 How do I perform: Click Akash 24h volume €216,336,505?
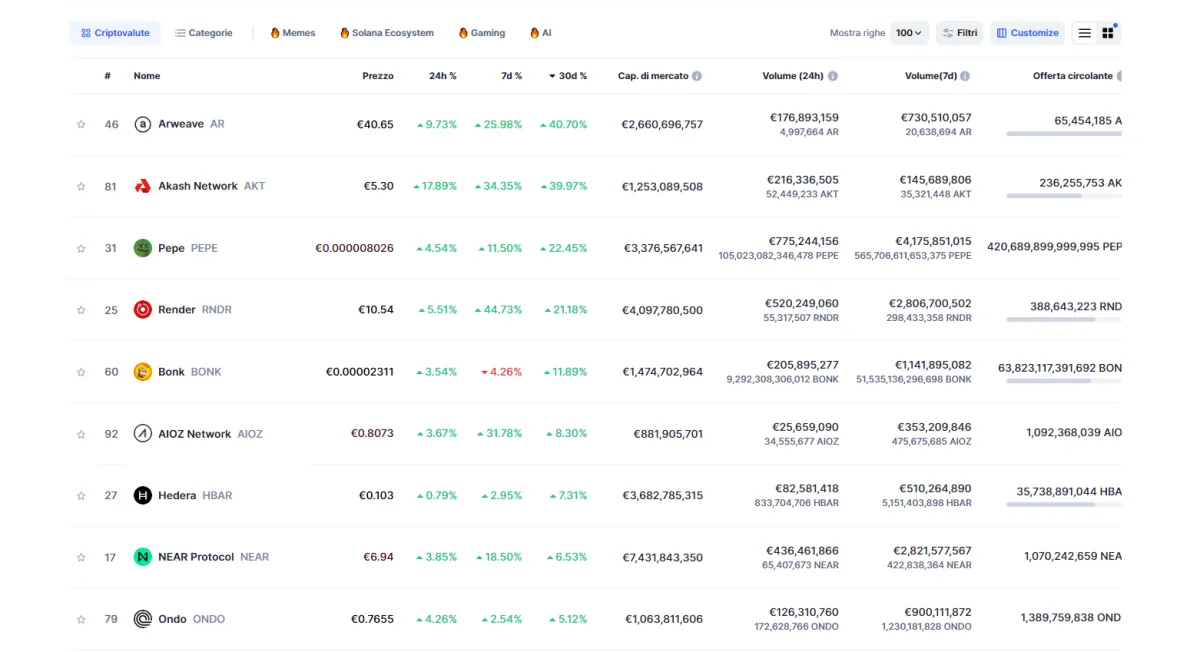(802, 180)
